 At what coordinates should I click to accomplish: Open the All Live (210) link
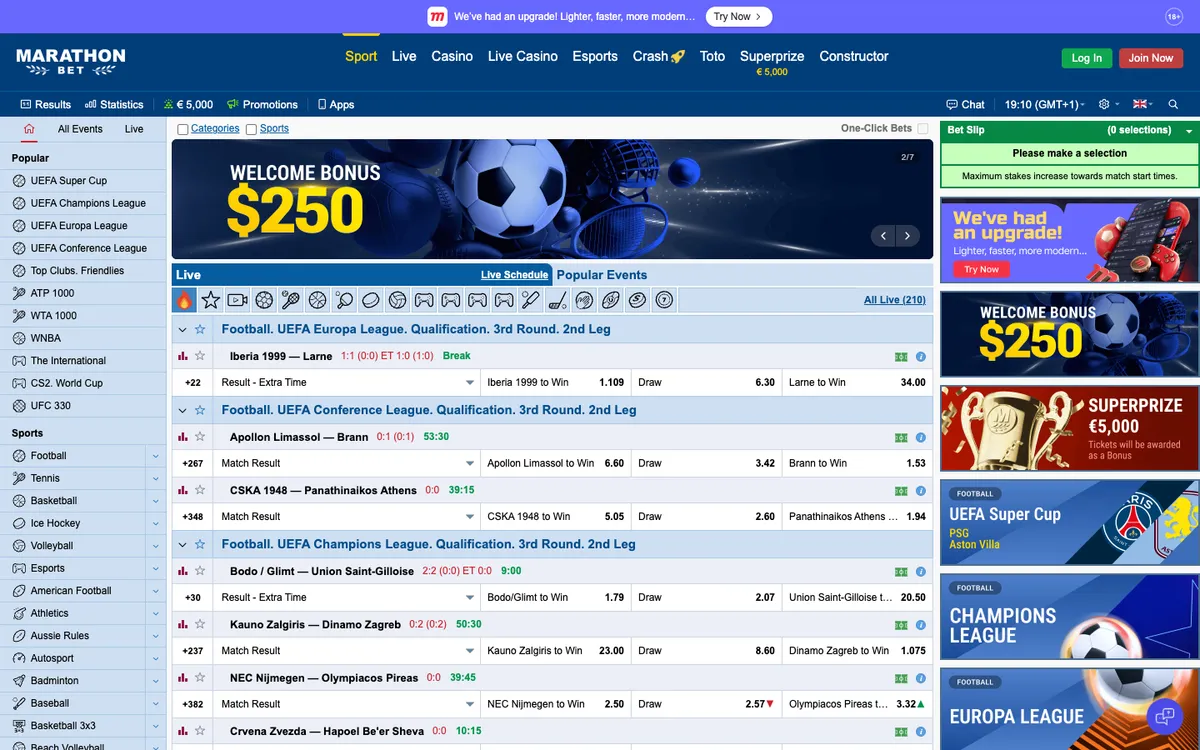895,300
